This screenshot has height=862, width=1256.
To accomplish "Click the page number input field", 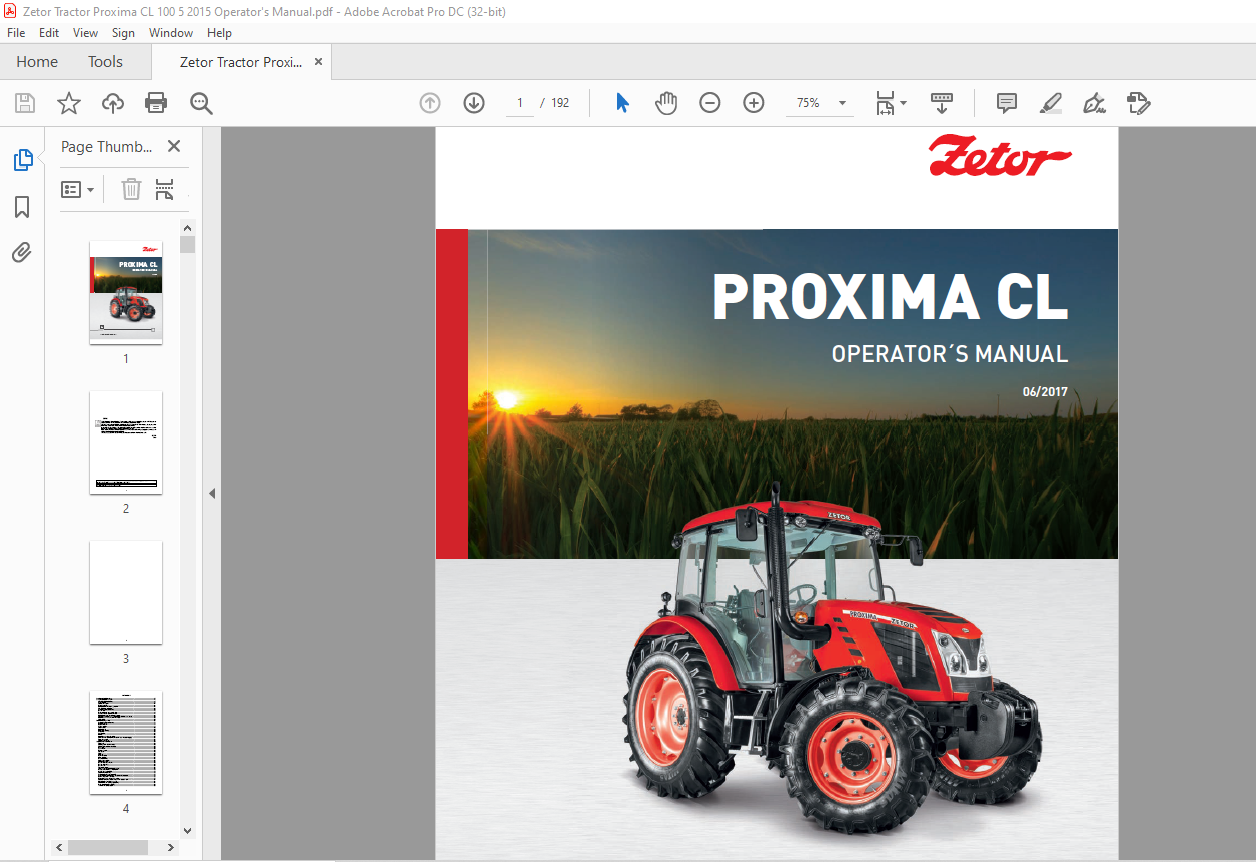I will [x=520, y=103].
